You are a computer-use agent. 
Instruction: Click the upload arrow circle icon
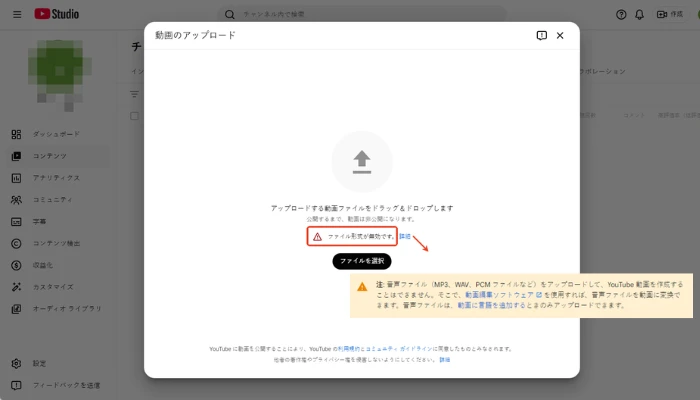coord(362,162)
